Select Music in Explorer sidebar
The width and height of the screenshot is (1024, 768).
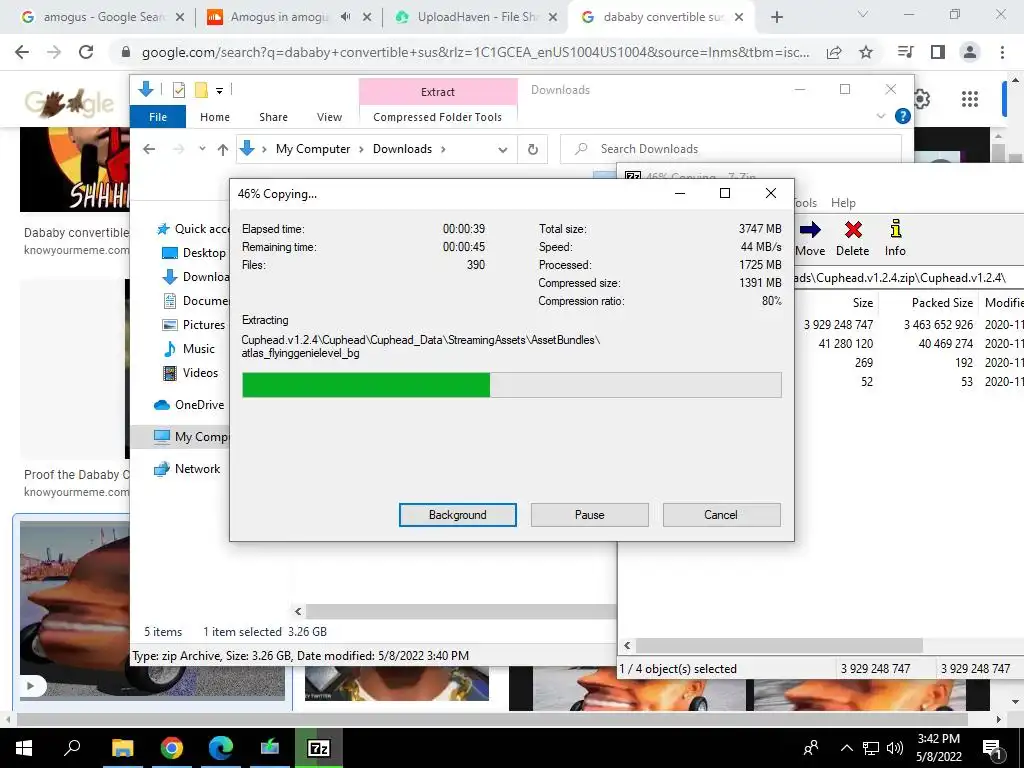click(x=189, y=349)
